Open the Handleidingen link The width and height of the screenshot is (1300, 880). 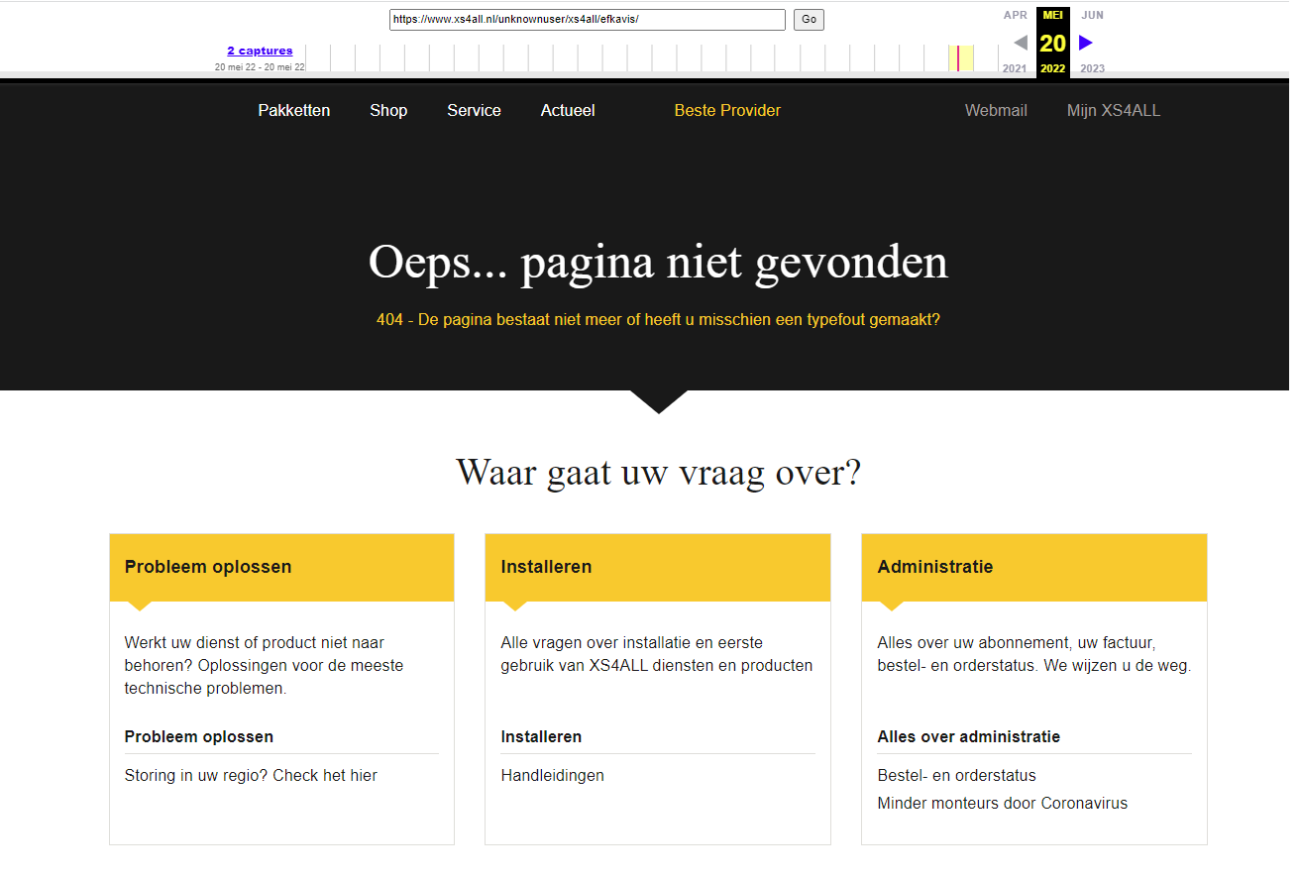pyautogui.click(x=552, y=776)
